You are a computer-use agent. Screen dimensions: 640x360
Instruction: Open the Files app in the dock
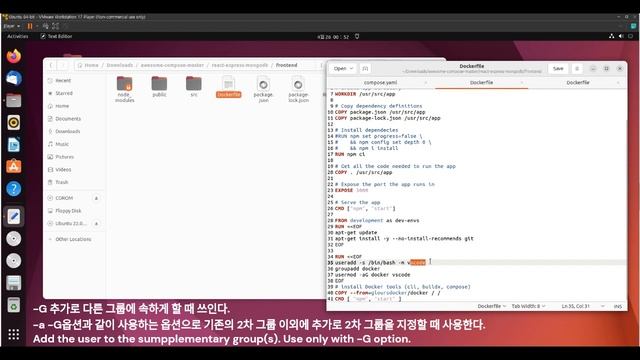14,100
